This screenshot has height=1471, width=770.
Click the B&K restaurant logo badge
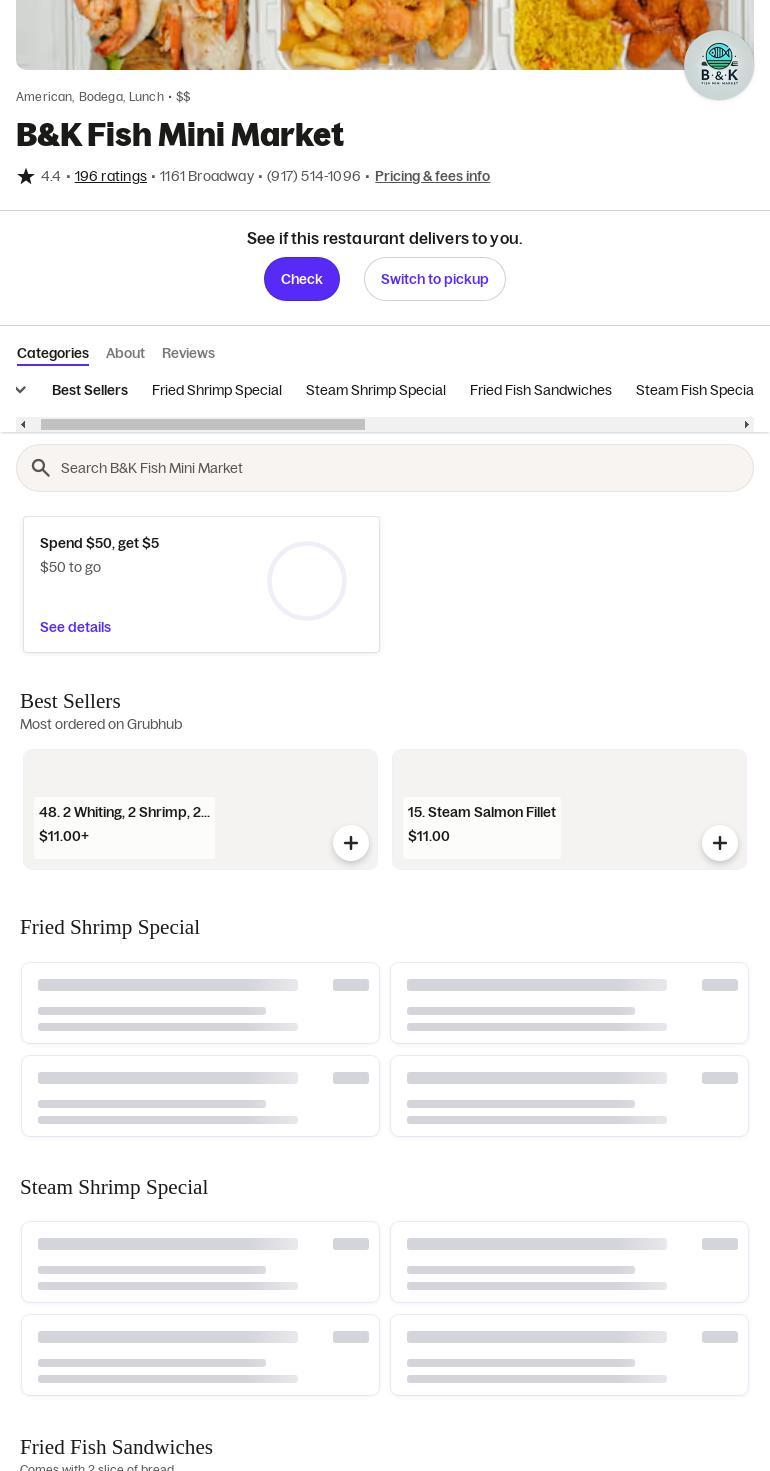pos(718,65)
